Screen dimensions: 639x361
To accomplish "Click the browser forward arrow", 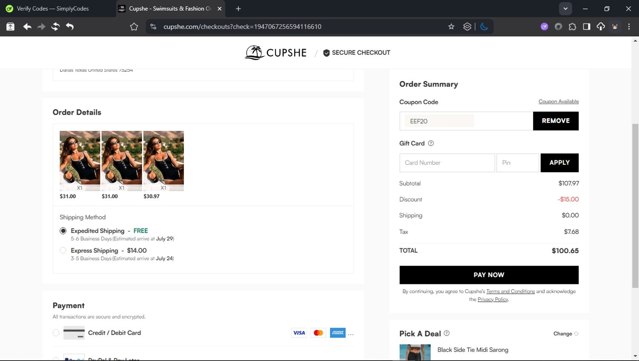I will point(41,26).
